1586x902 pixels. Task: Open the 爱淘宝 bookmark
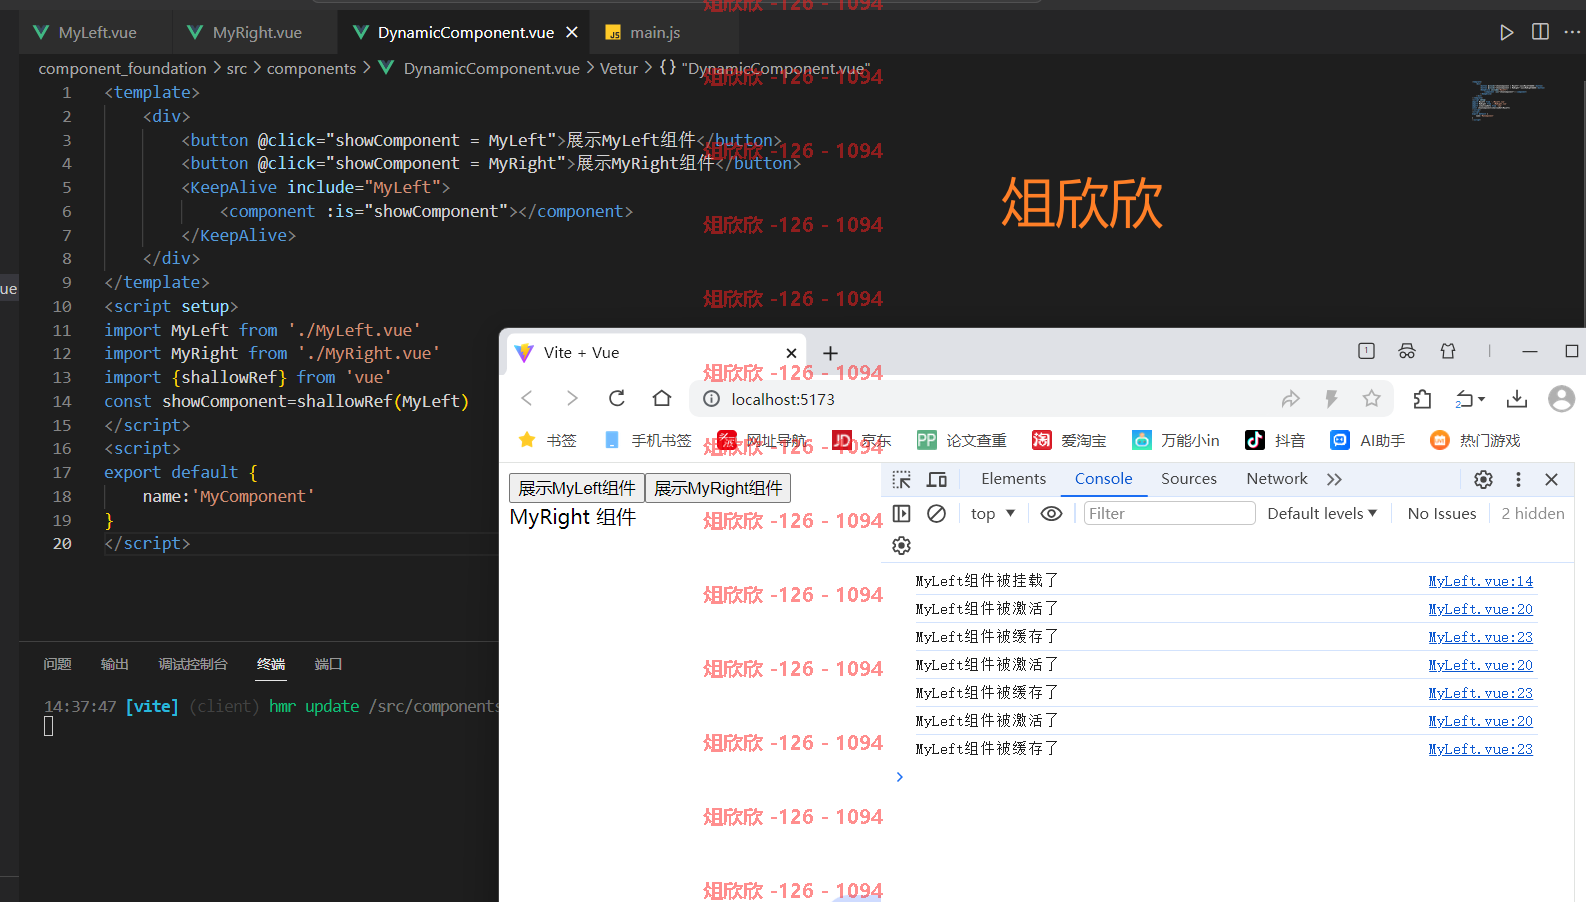(1069, 440)
